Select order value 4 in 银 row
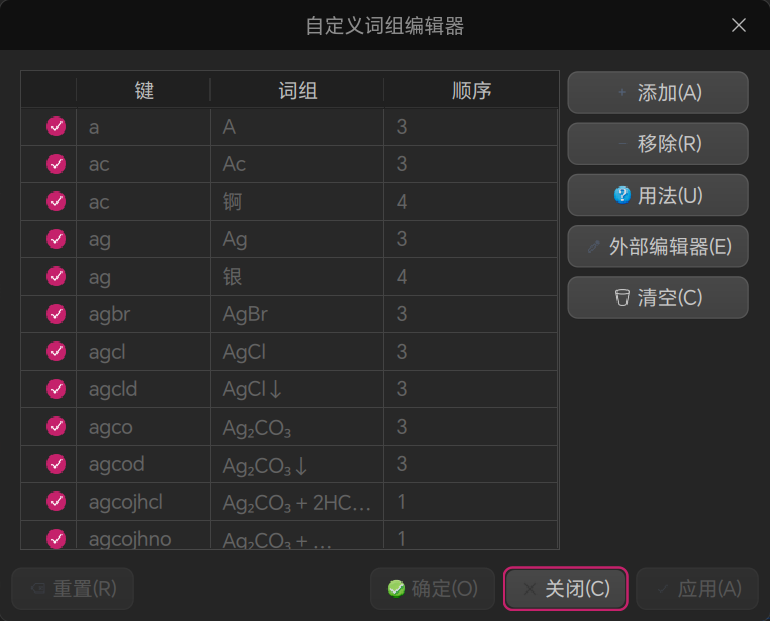 (470, 276)
